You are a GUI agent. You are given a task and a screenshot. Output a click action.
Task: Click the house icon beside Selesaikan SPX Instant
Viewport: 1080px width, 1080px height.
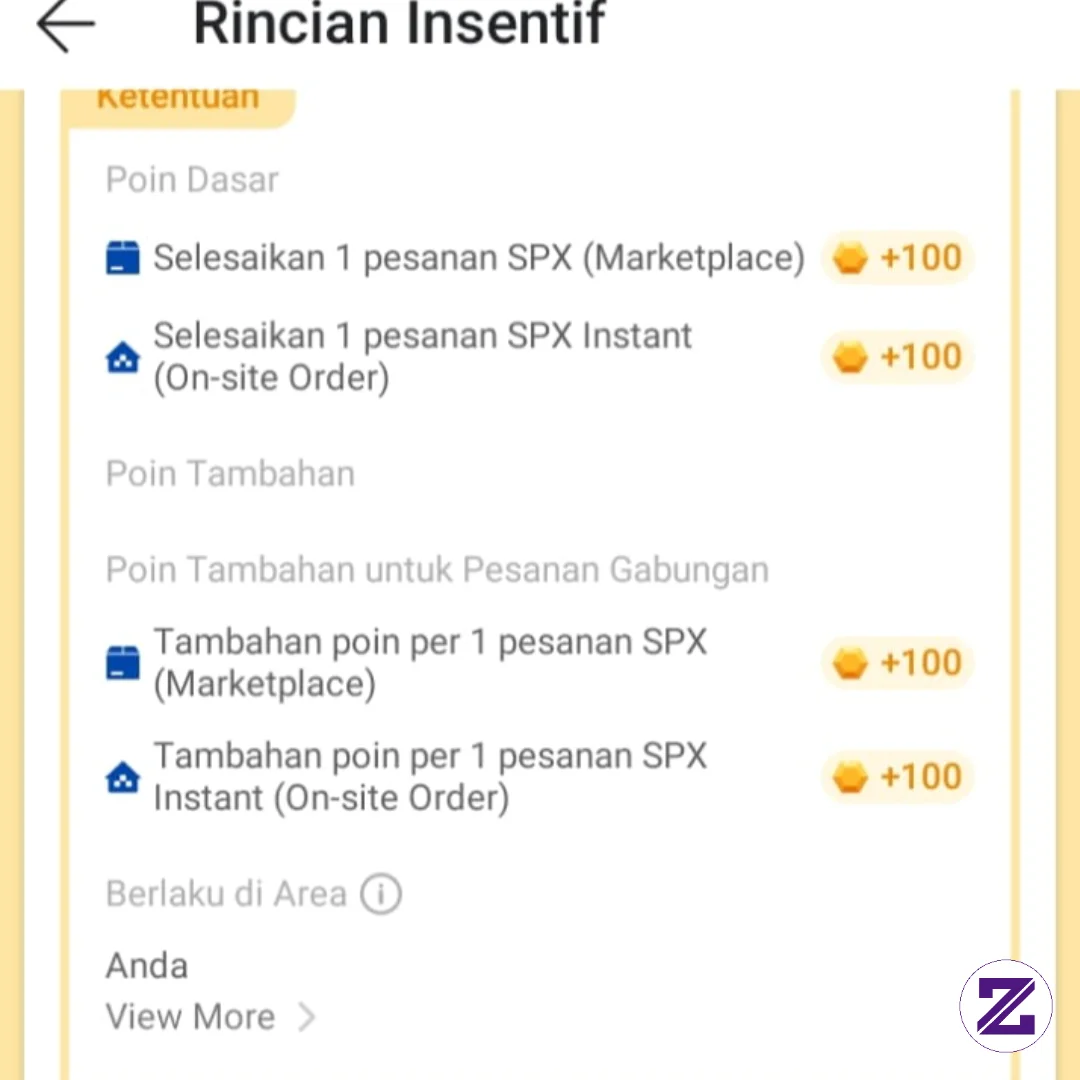pyautogui.click(x=123, y=357)
